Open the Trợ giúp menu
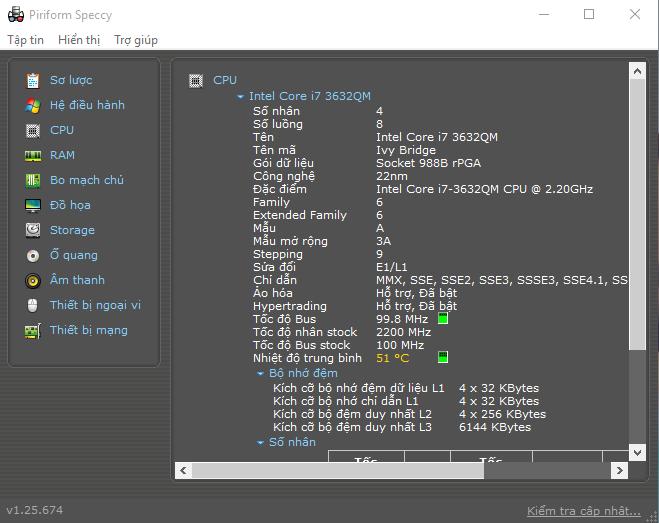The height and width of the screenshot is (523, 659). click(x=135, y=40)
